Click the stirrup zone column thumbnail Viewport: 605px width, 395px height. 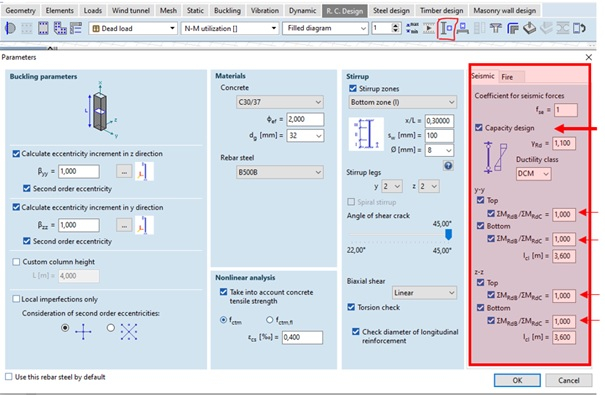click(x=366, y=134)
